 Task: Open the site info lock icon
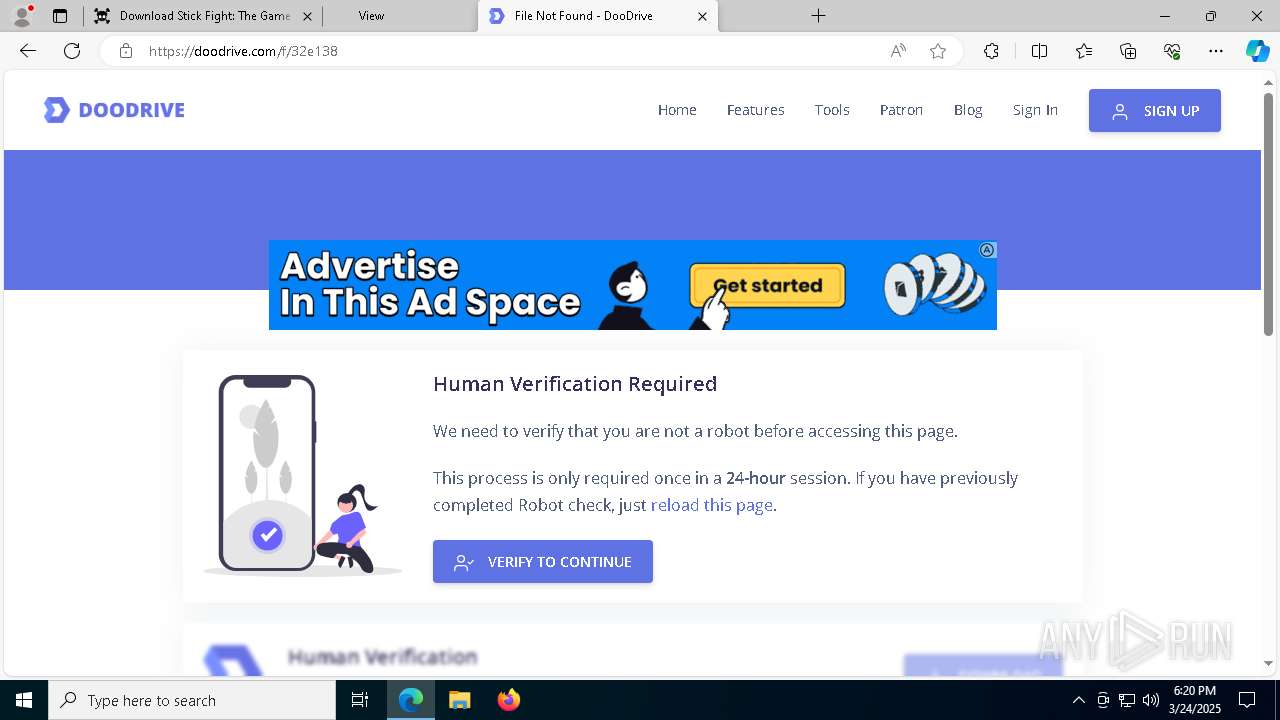coord(126,51)
